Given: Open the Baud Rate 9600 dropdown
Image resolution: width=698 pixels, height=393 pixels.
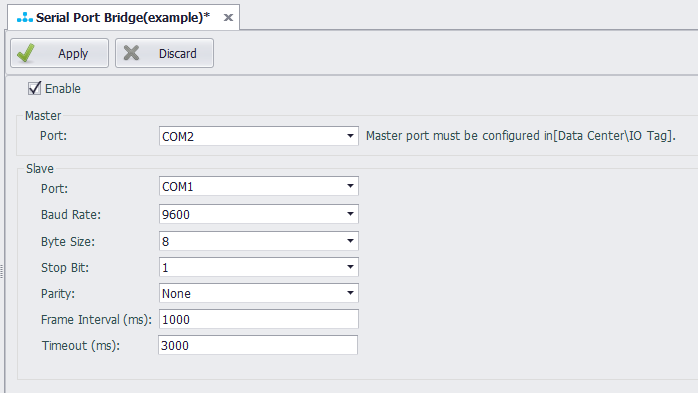Looking at the screenshot, I should pos(259,214).
